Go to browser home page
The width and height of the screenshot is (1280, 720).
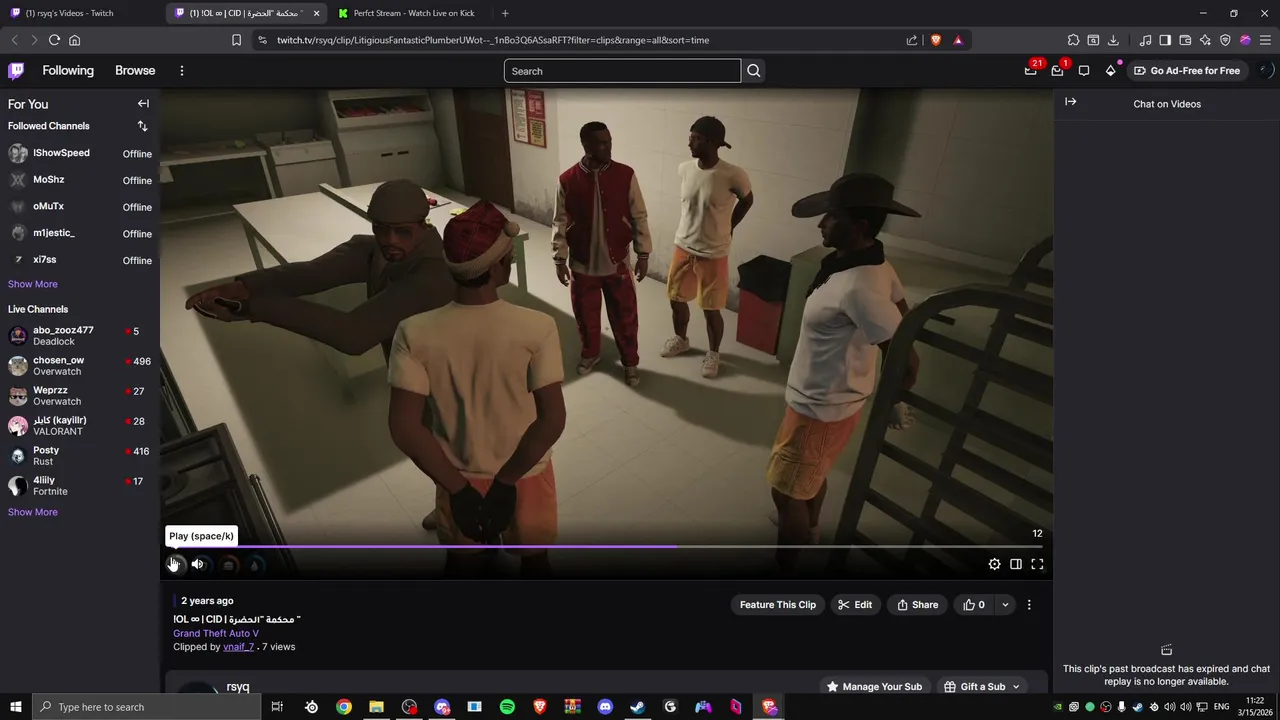pos(74,40)
